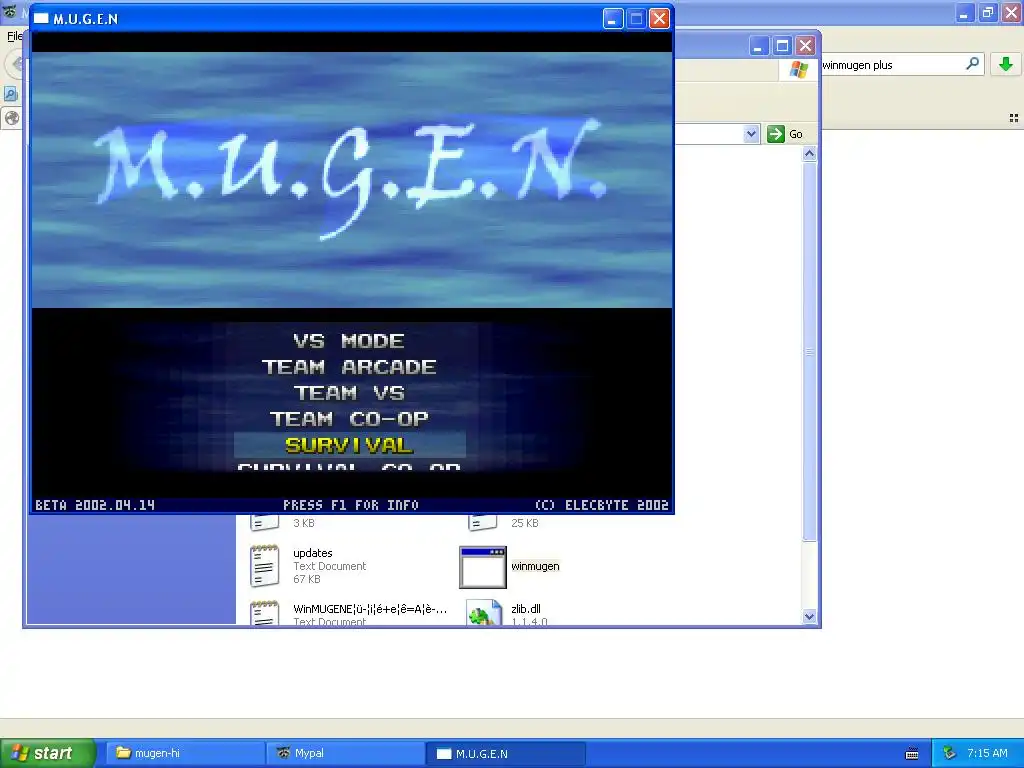Click the updates file name
The image size is (1024, 768).
point(313,553)
